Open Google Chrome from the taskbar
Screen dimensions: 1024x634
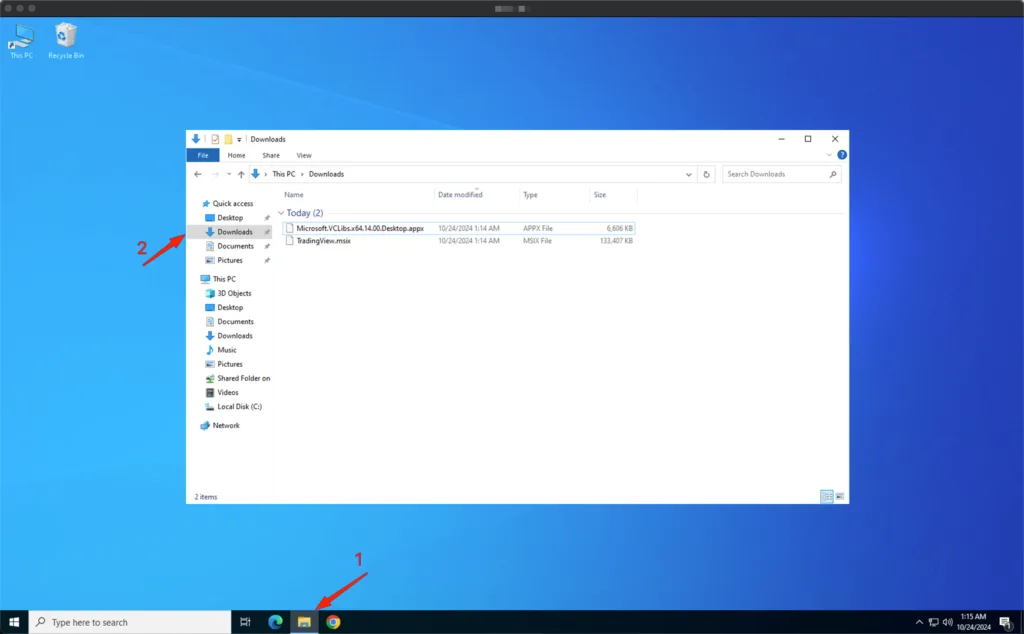[333, 622]
